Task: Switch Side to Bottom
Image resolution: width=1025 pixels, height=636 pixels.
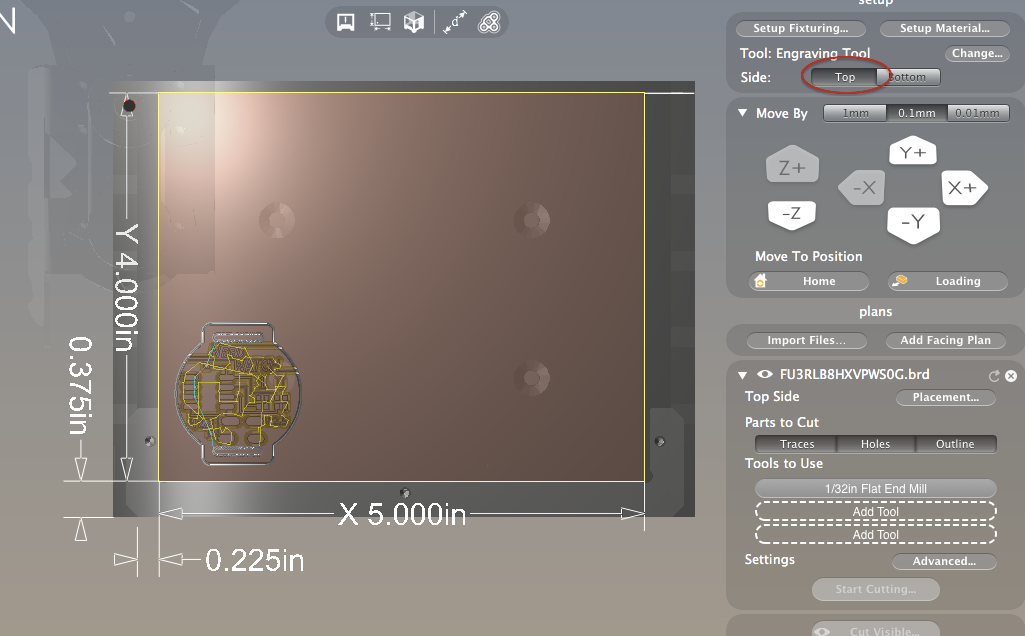Action: (x=909, y=76)
